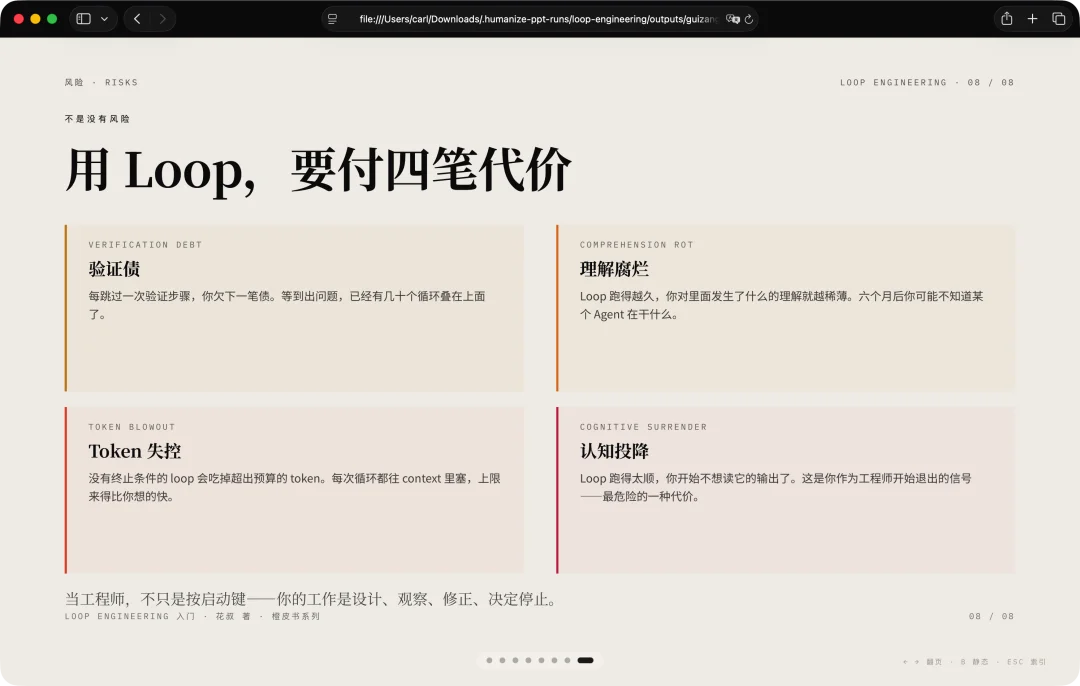This screenshot has height=686, width=1080.
Task: Click the file URL address field
Action: (538, 19)
